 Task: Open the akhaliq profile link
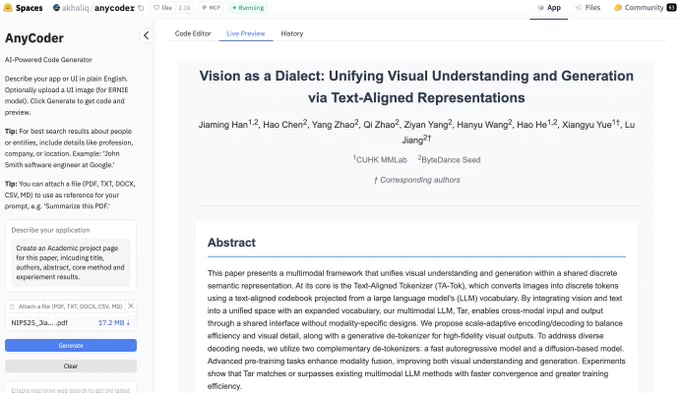[75, 8]
